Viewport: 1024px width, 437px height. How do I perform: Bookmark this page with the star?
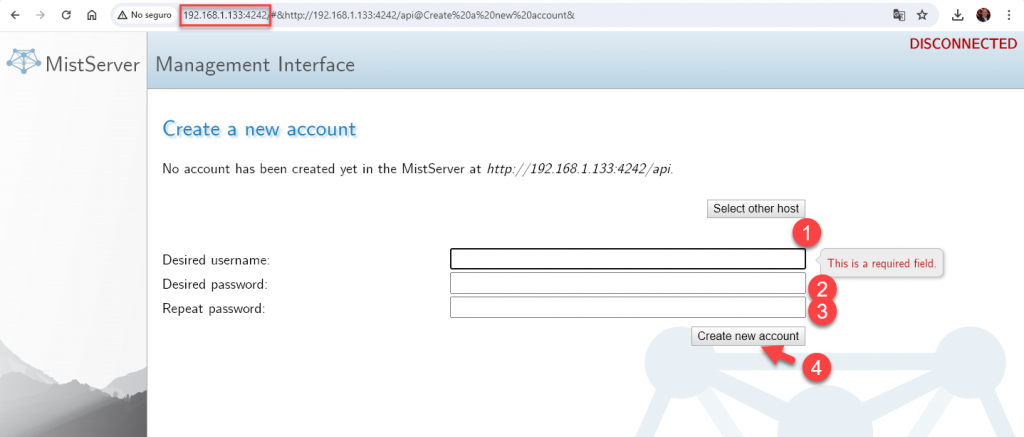point(922,16)
